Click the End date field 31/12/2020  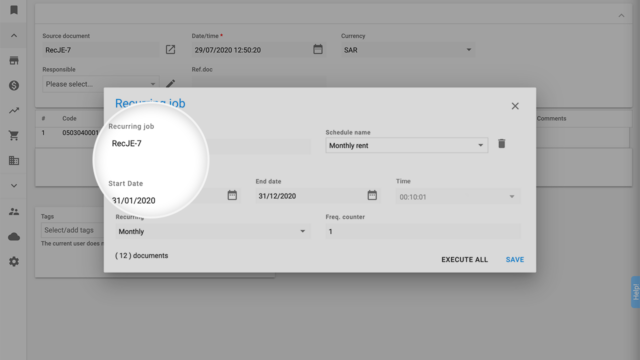[x=310, y=196]
